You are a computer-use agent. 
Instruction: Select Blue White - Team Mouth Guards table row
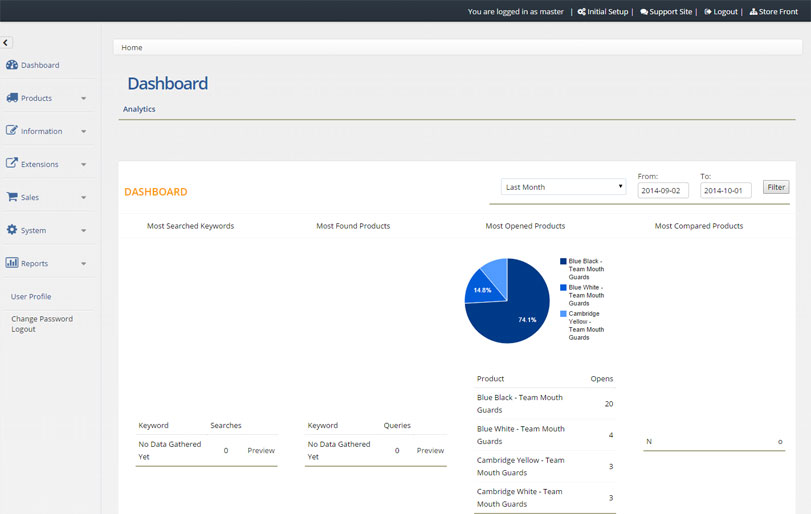click(x=545, y=435)
